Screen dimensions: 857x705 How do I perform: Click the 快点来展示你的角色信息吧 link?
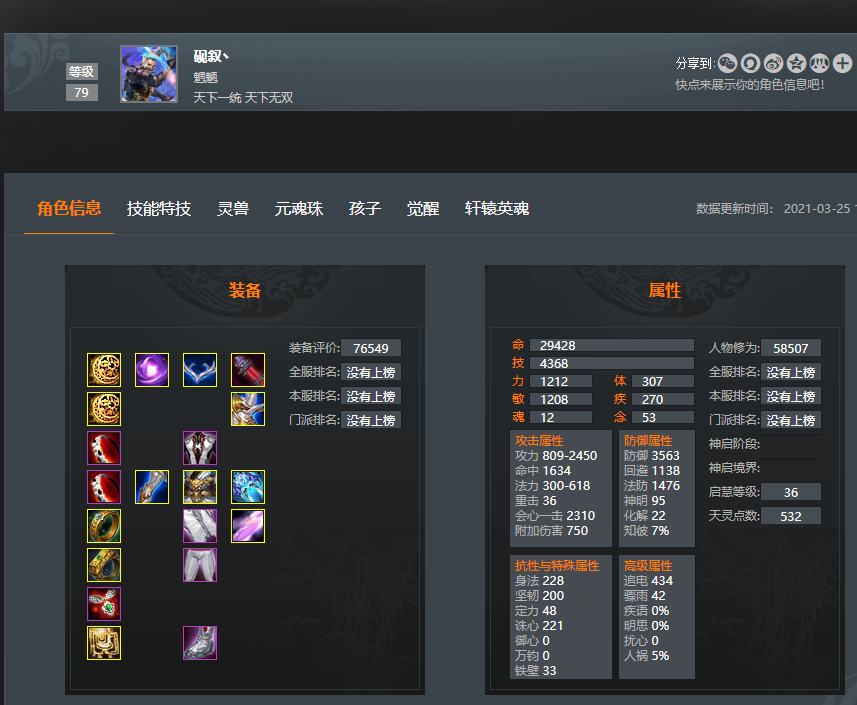(x=749, y=85)
